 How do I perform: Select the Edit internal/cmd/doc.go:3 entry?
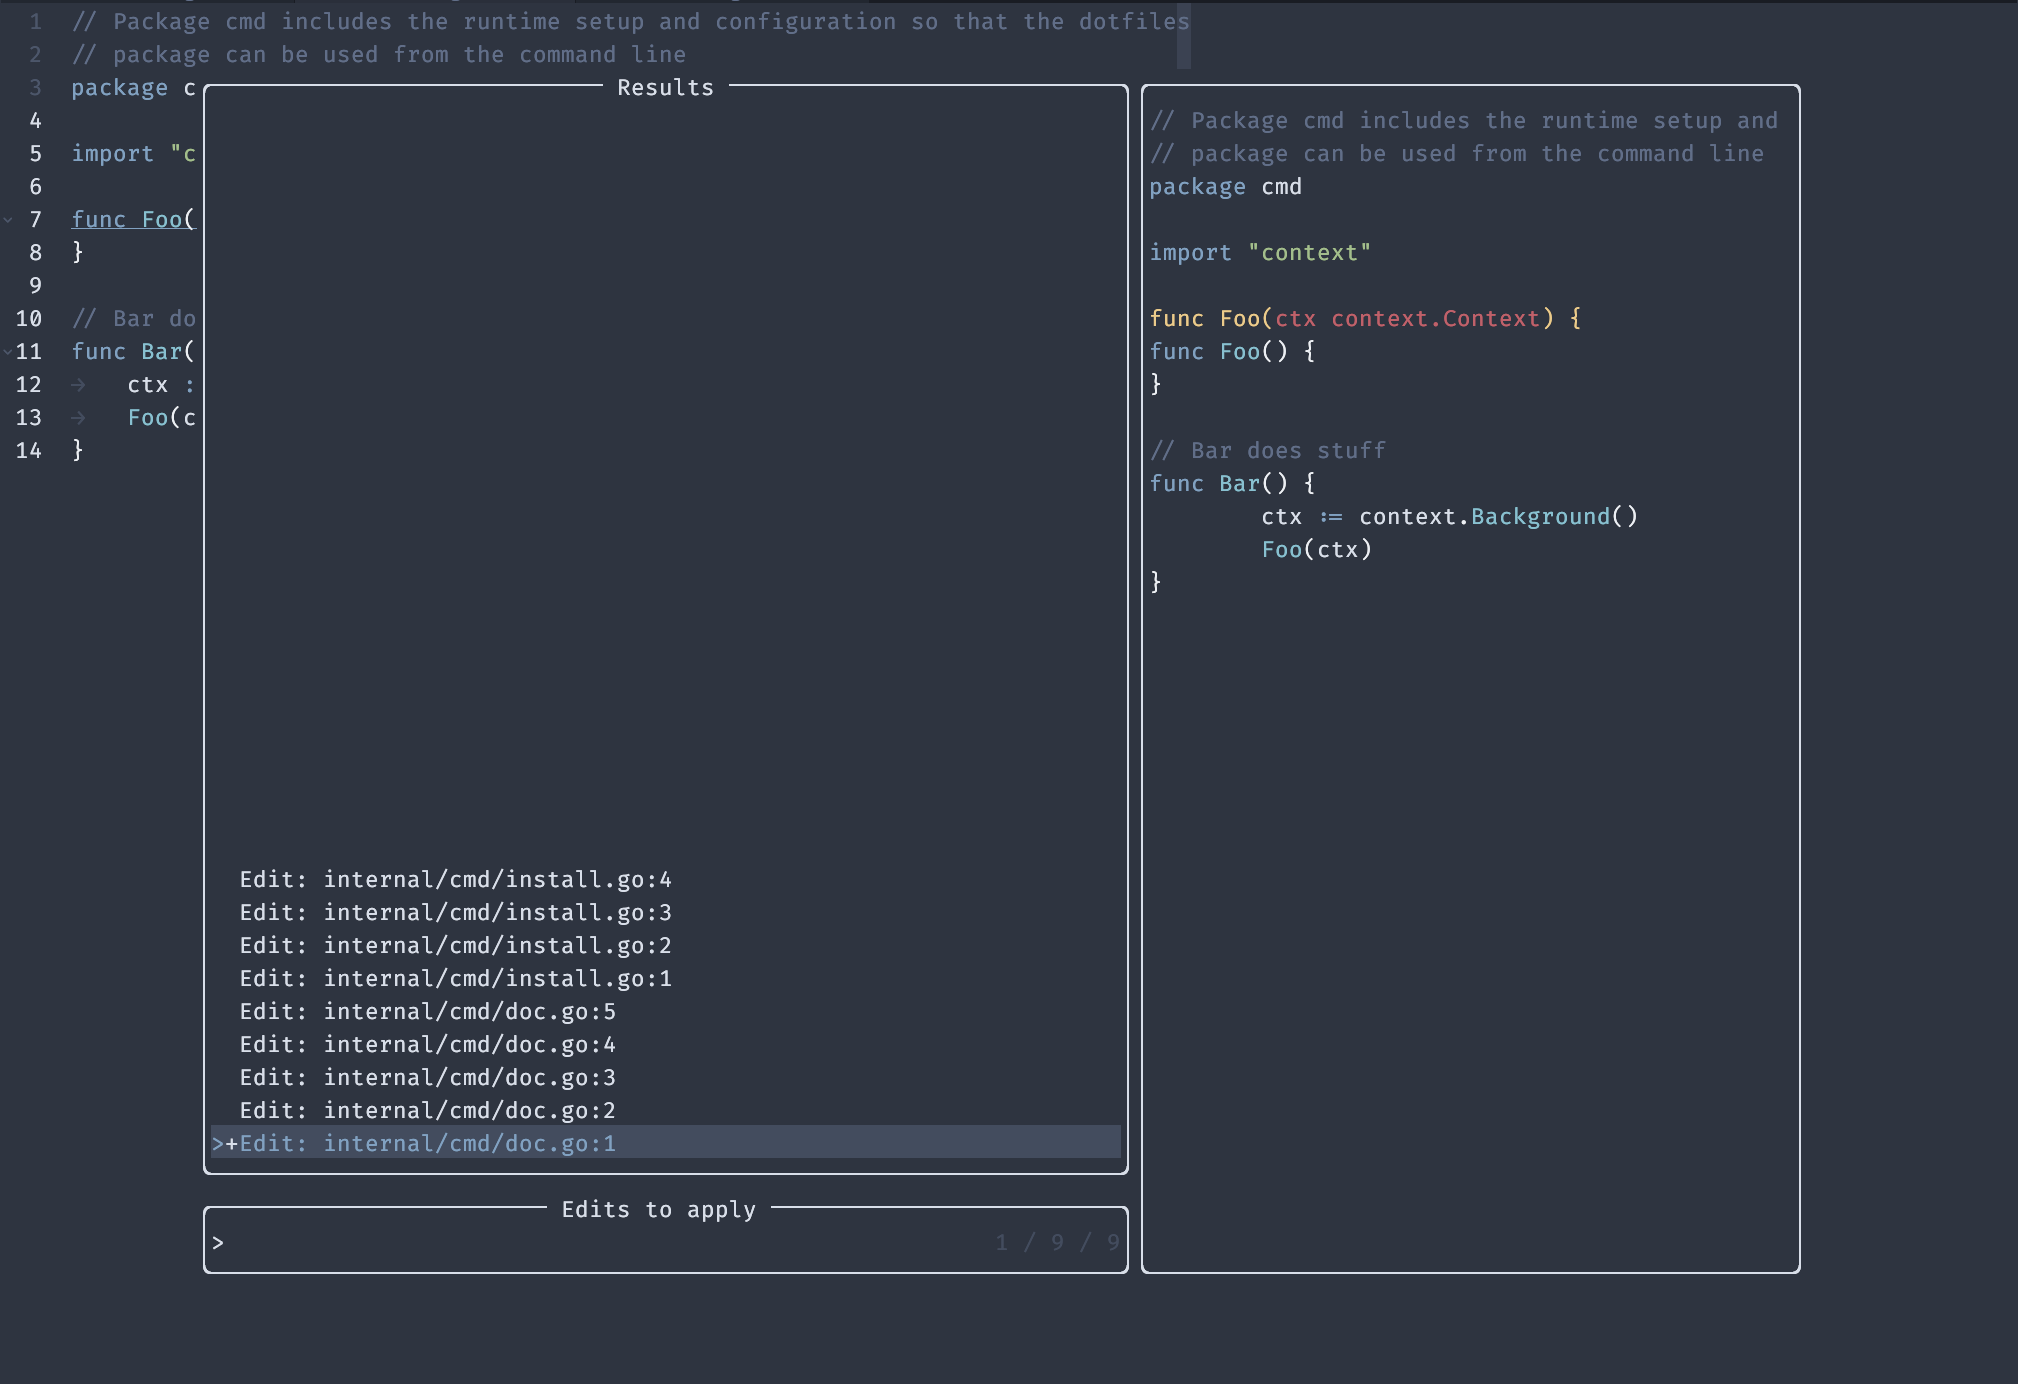click(427, 1077)
